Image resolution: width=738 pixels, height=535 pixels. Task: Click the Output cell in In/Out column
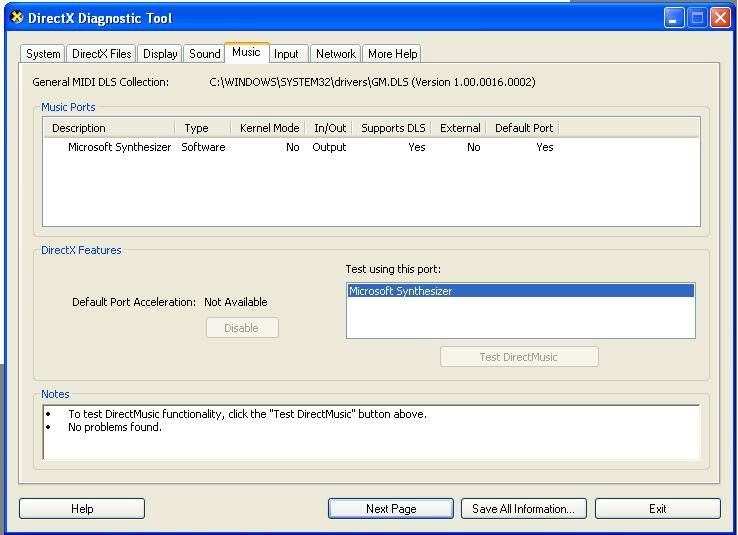click(x=329, y=147)
